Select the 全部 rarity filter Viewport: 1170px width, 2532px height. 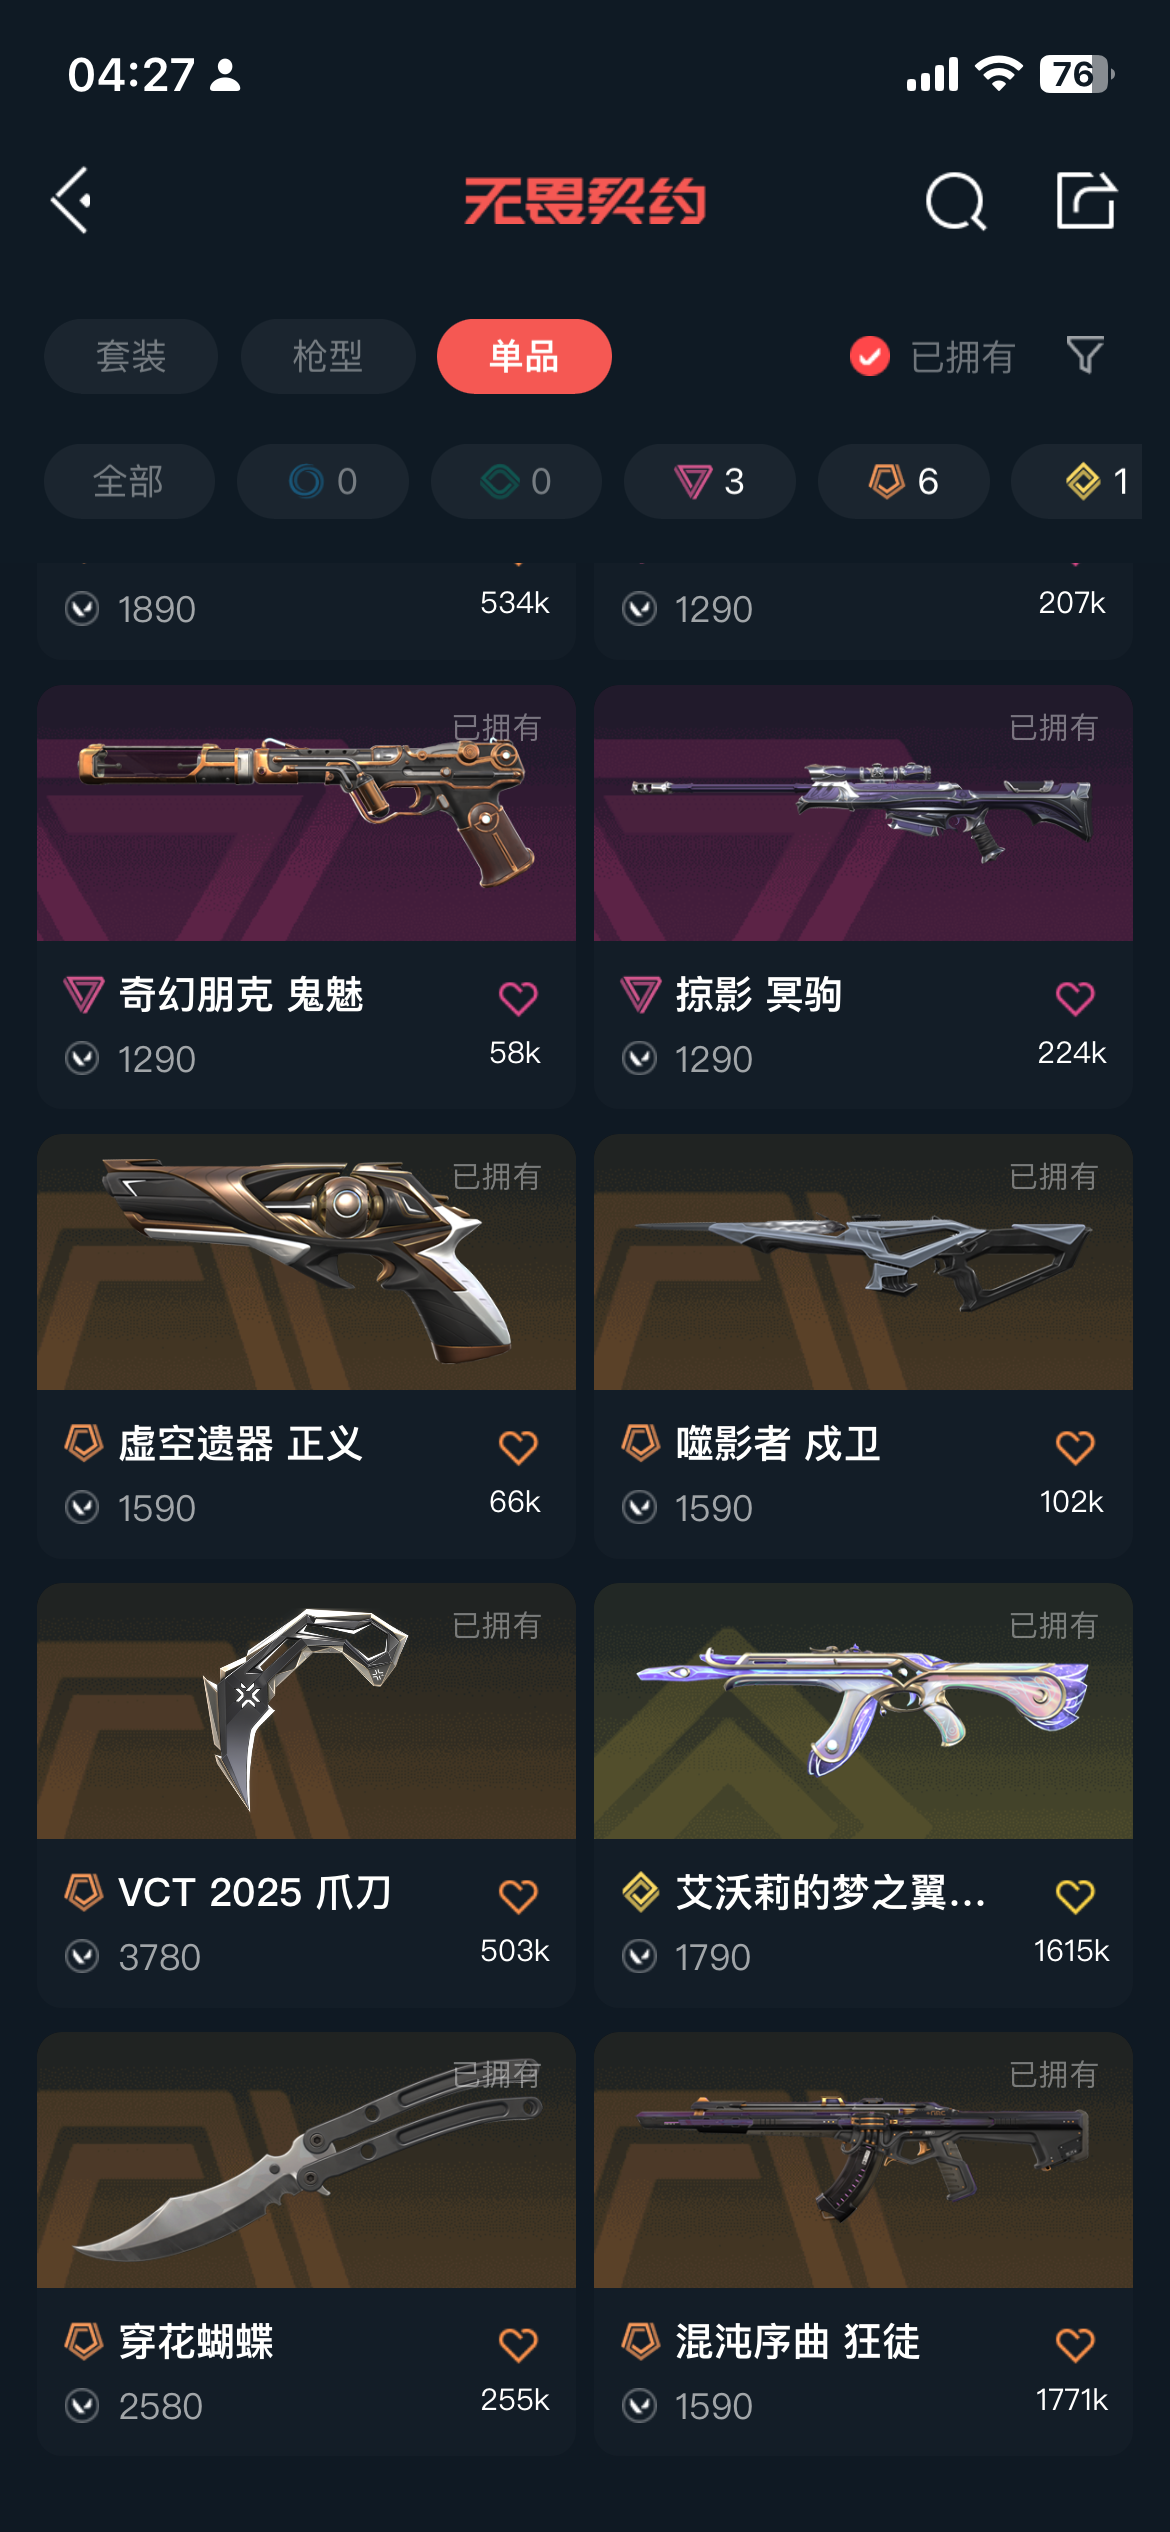coord(129,481)
